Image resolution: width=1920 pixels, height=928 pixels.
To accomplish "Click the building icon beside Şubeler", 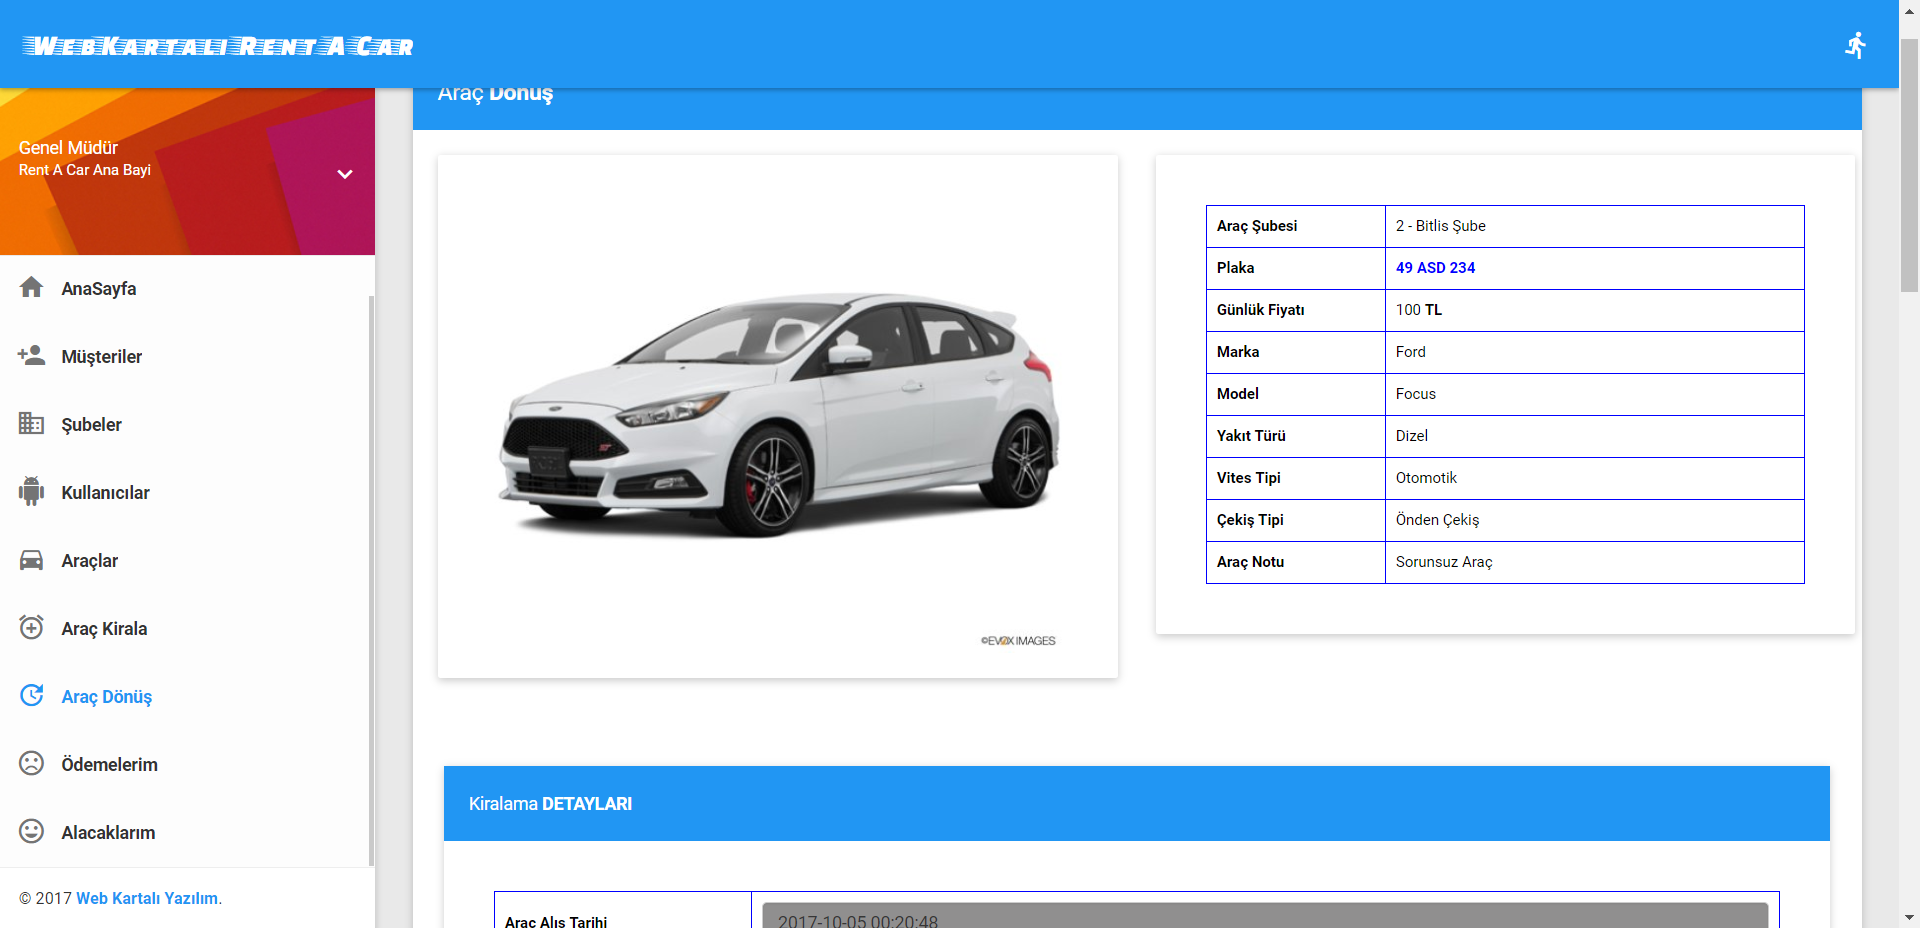I will point(31,424).
